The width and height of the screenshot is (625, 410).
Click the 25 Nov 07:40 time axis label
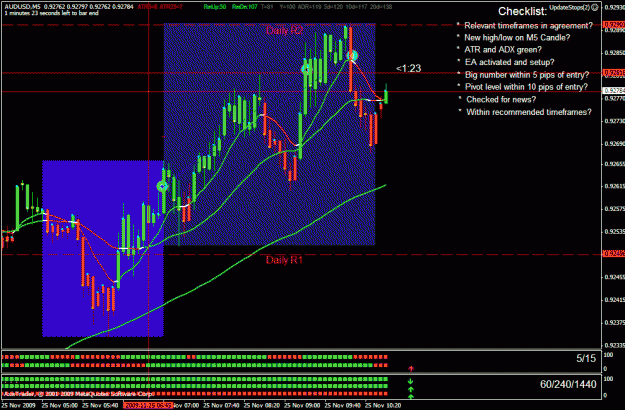(x=221, y=406)
